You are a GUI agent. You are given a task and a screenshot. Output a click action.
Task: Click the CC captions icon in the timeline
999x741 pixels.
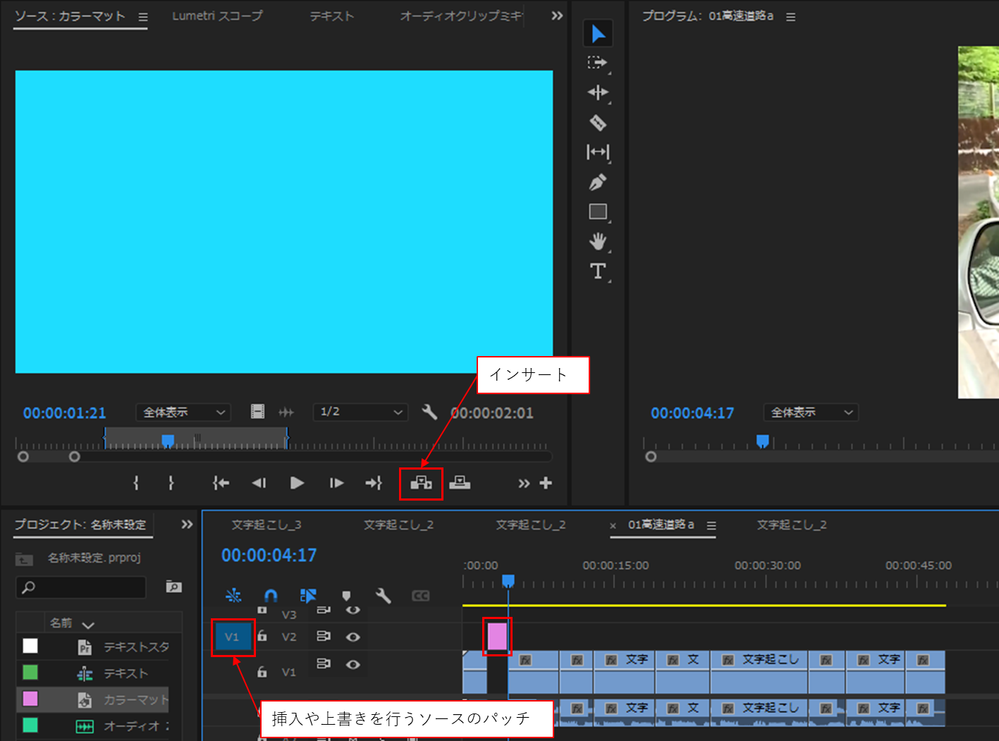pyautogui.click(x=420, y=596)
